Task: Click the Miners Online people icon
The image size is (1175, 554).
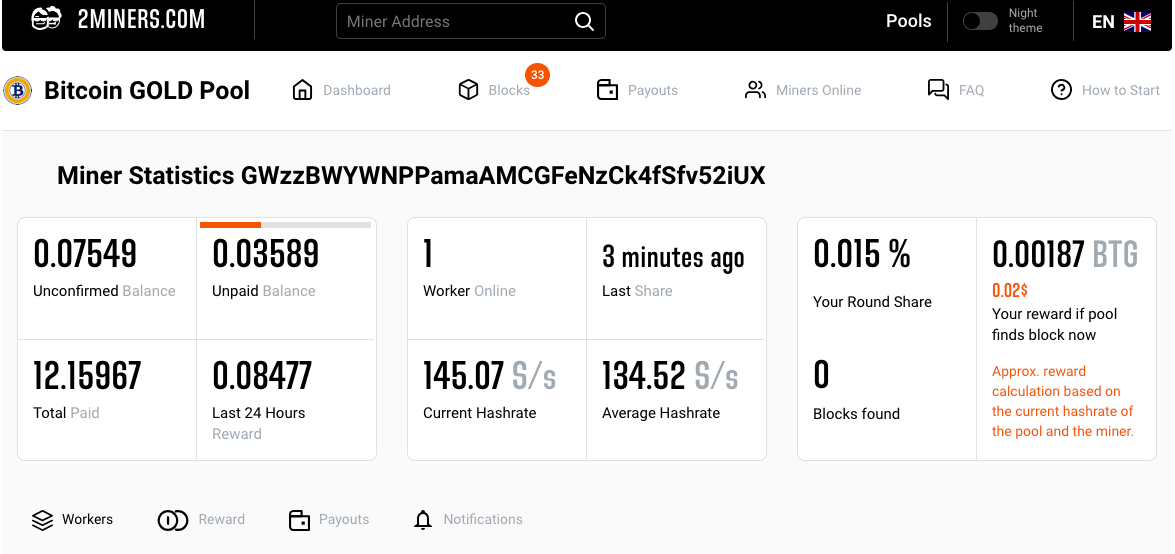Action: click(x=755, y=90)
